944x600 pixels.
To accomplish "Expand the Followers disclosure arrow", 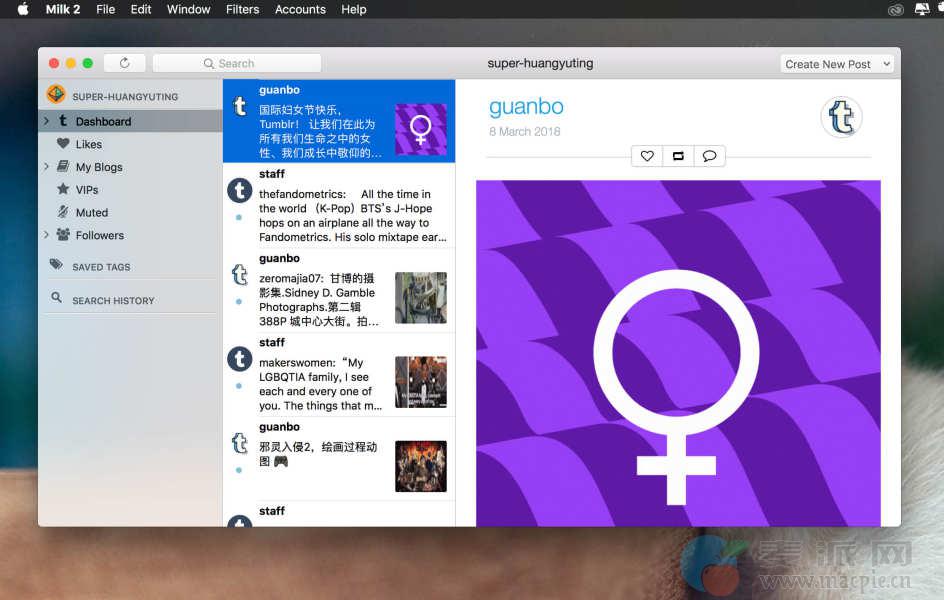I will click(x=47, y=235).
